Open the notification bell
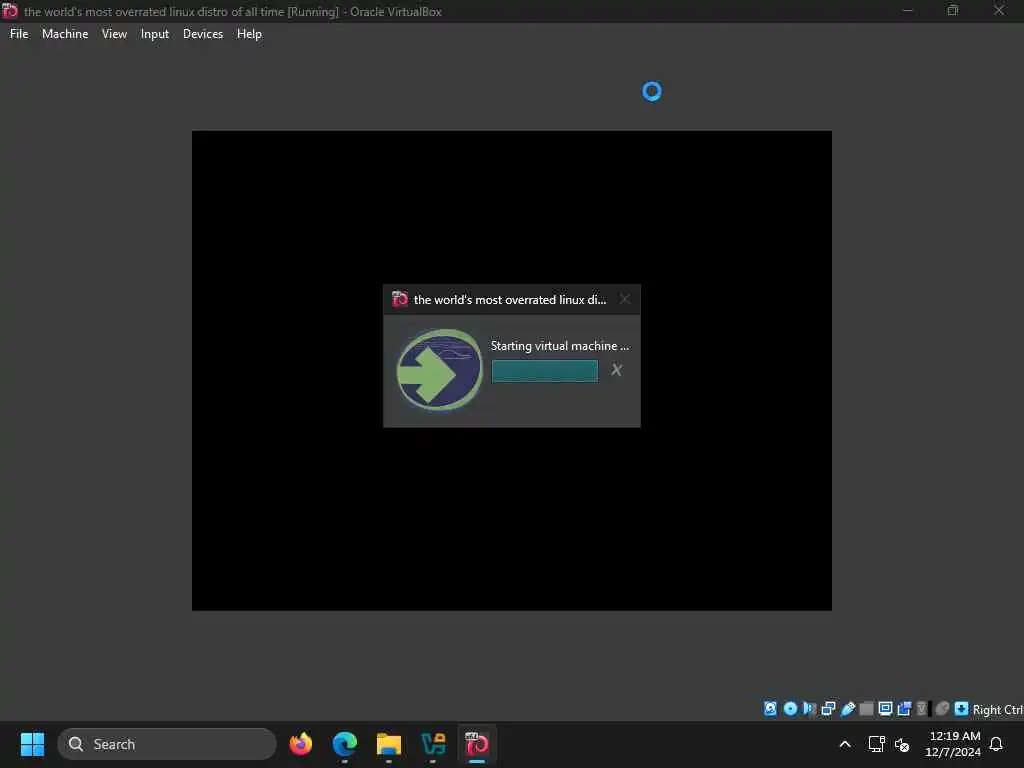Screen dimensions: 1024x768 tap(996, 744)
